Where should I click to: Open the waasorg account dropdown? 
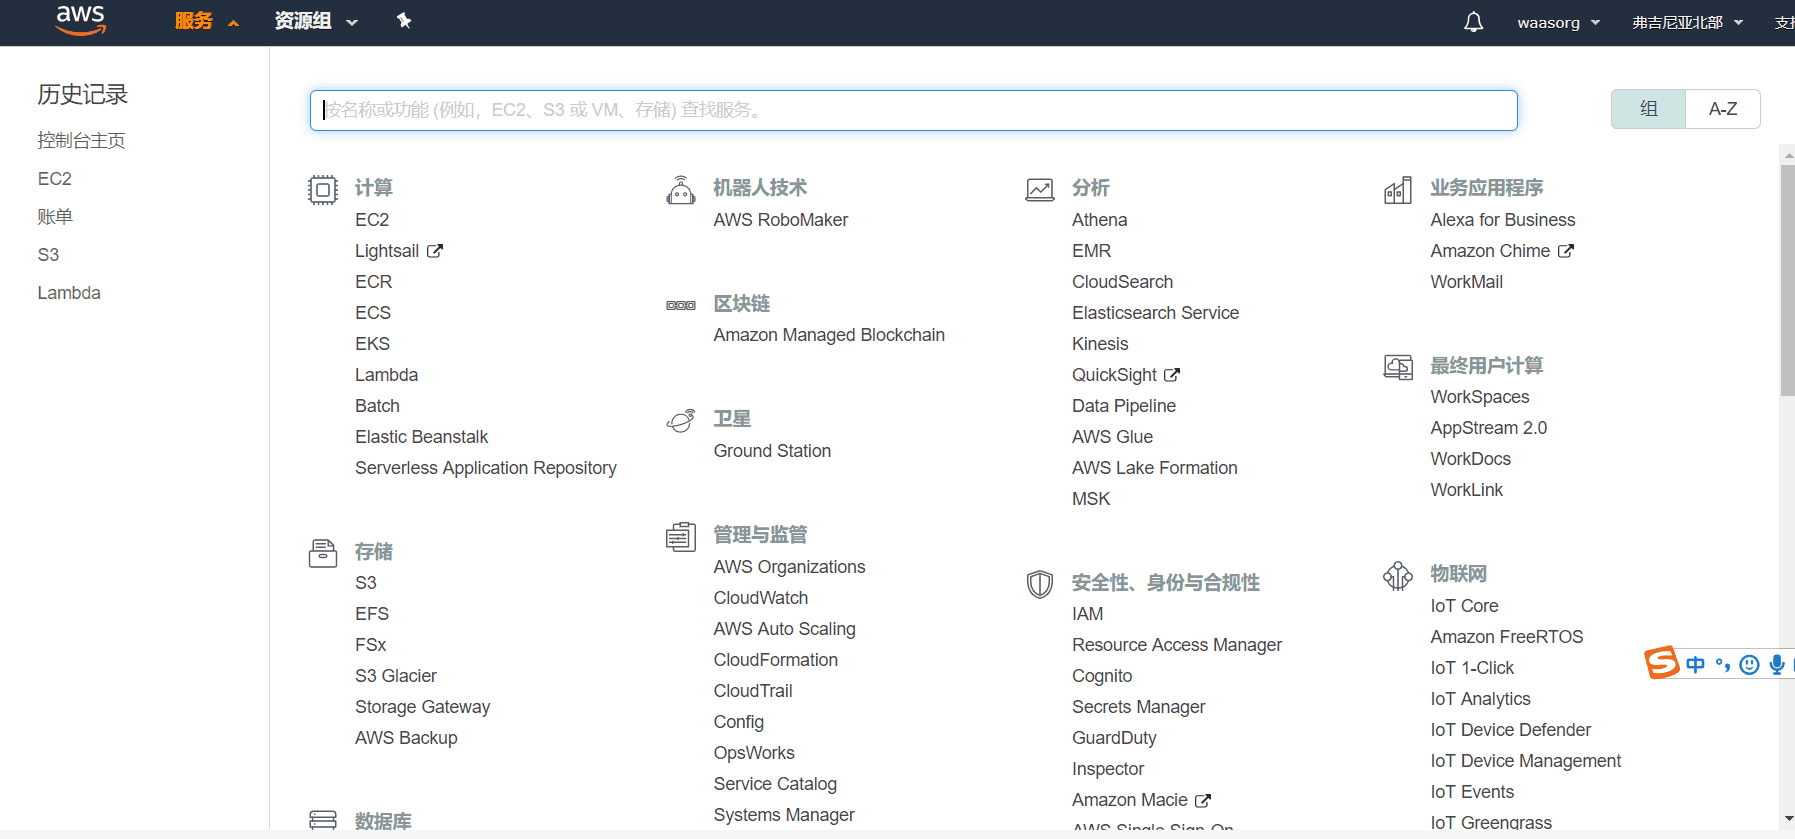(x=1558, y=22)
